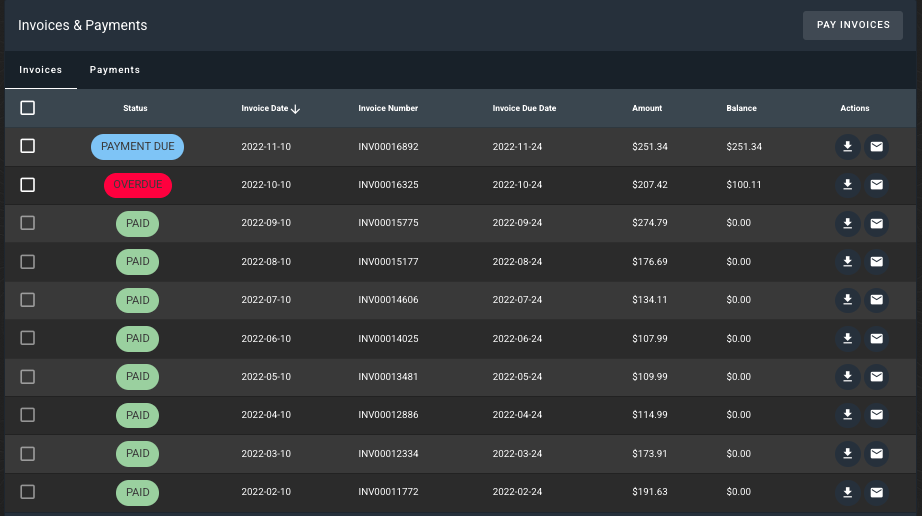Viewport: 922px width, 516px height.
Task: Check the select-all header checkbox
Action: pyautogui.click(x=28, y=108)
